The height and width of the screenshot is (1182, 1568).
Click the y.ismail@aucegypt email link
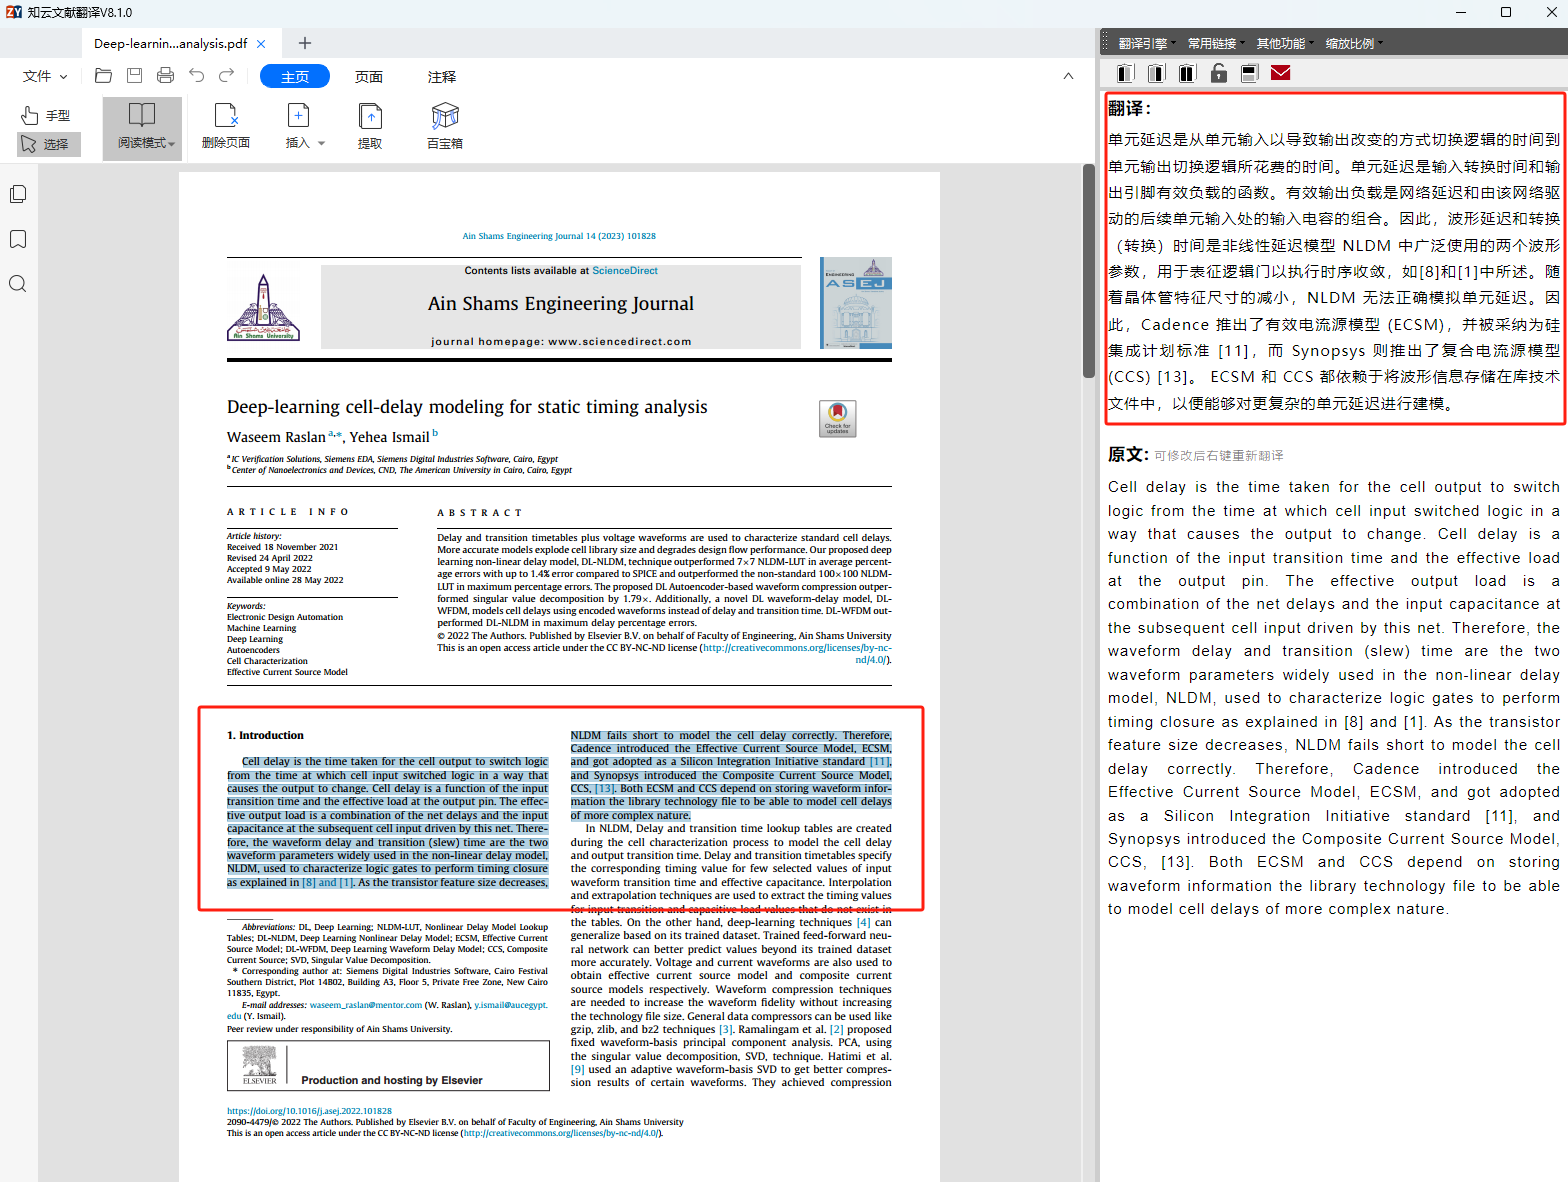tap(510, 1005)
